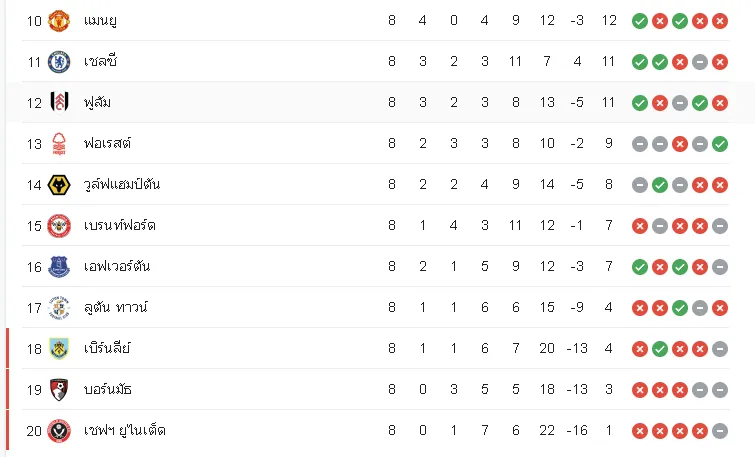755x457 pixels.
Task: Click the Manchester United crest in row 10
Action: 59,21
